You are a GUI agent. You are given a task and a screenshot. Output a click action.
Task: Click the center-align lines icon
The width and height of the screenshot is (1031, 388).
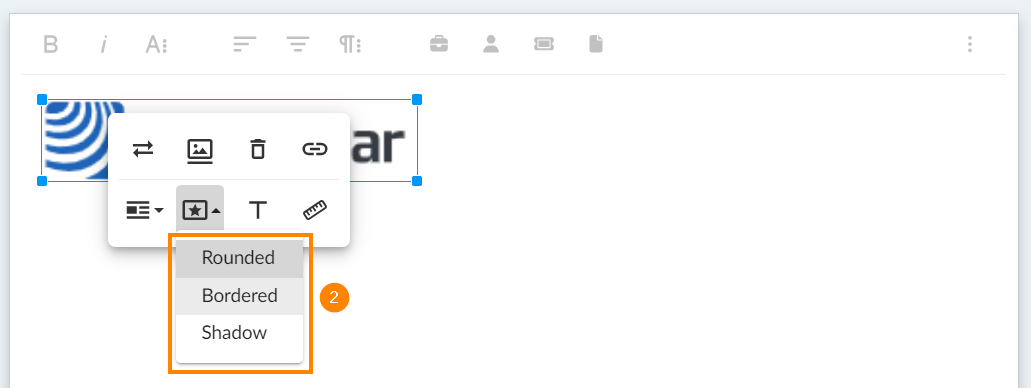click(298, 45)
